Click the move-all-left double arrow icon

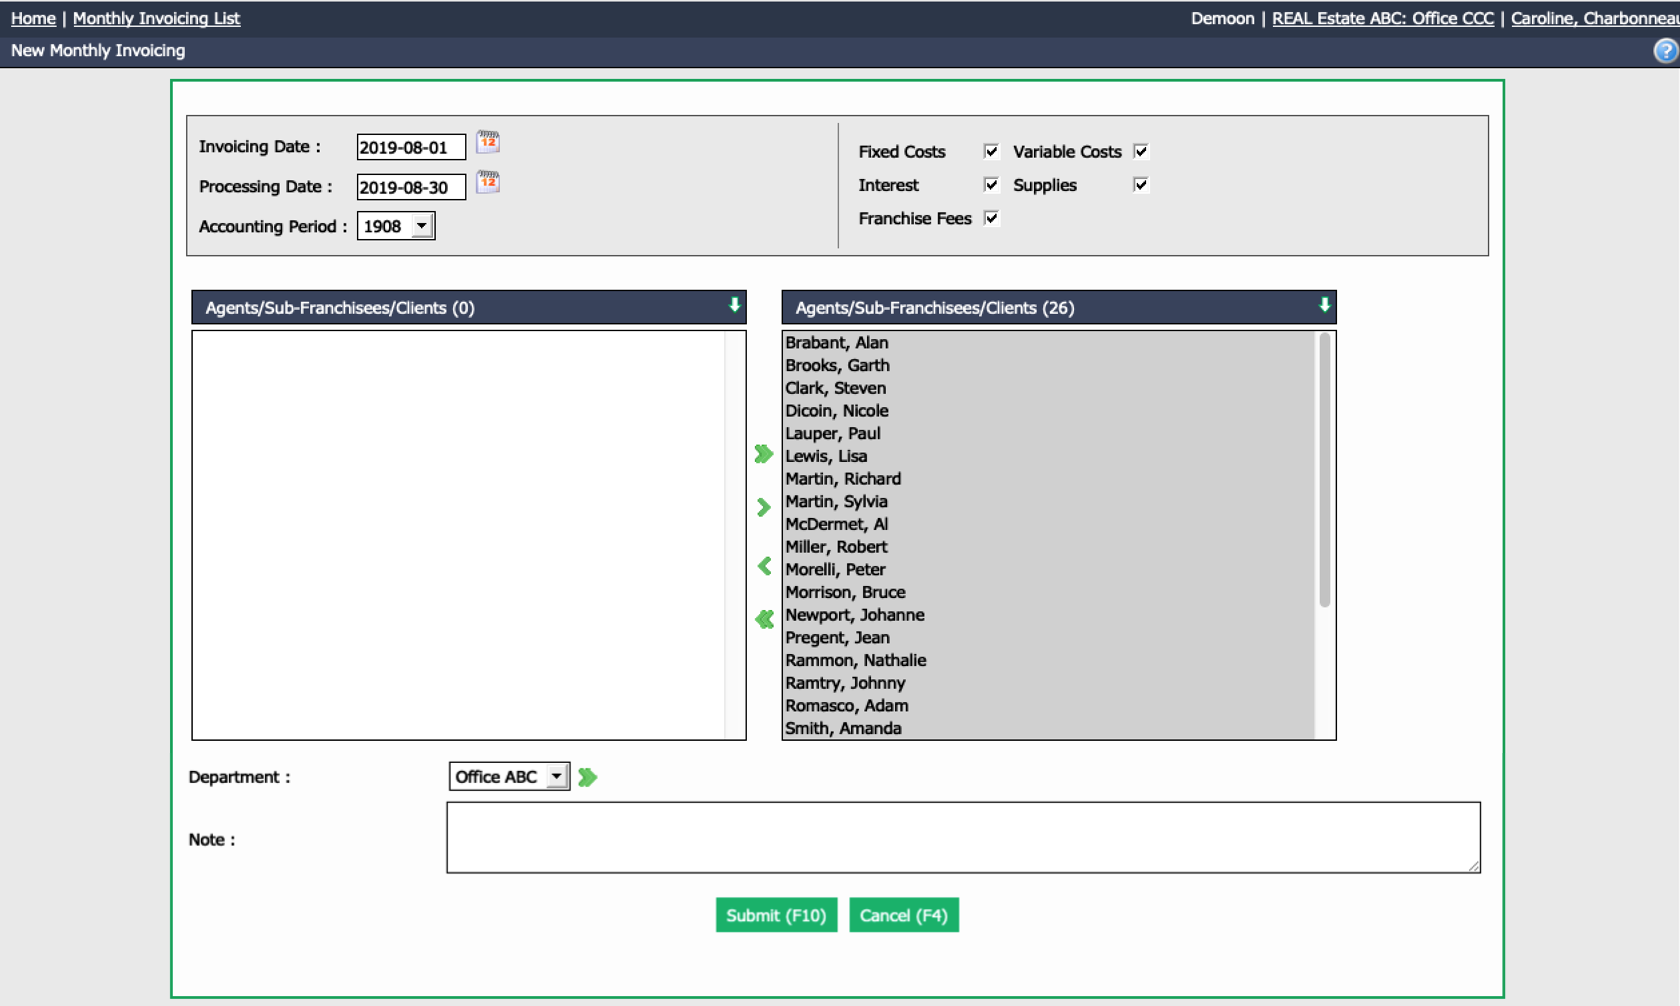764,620
